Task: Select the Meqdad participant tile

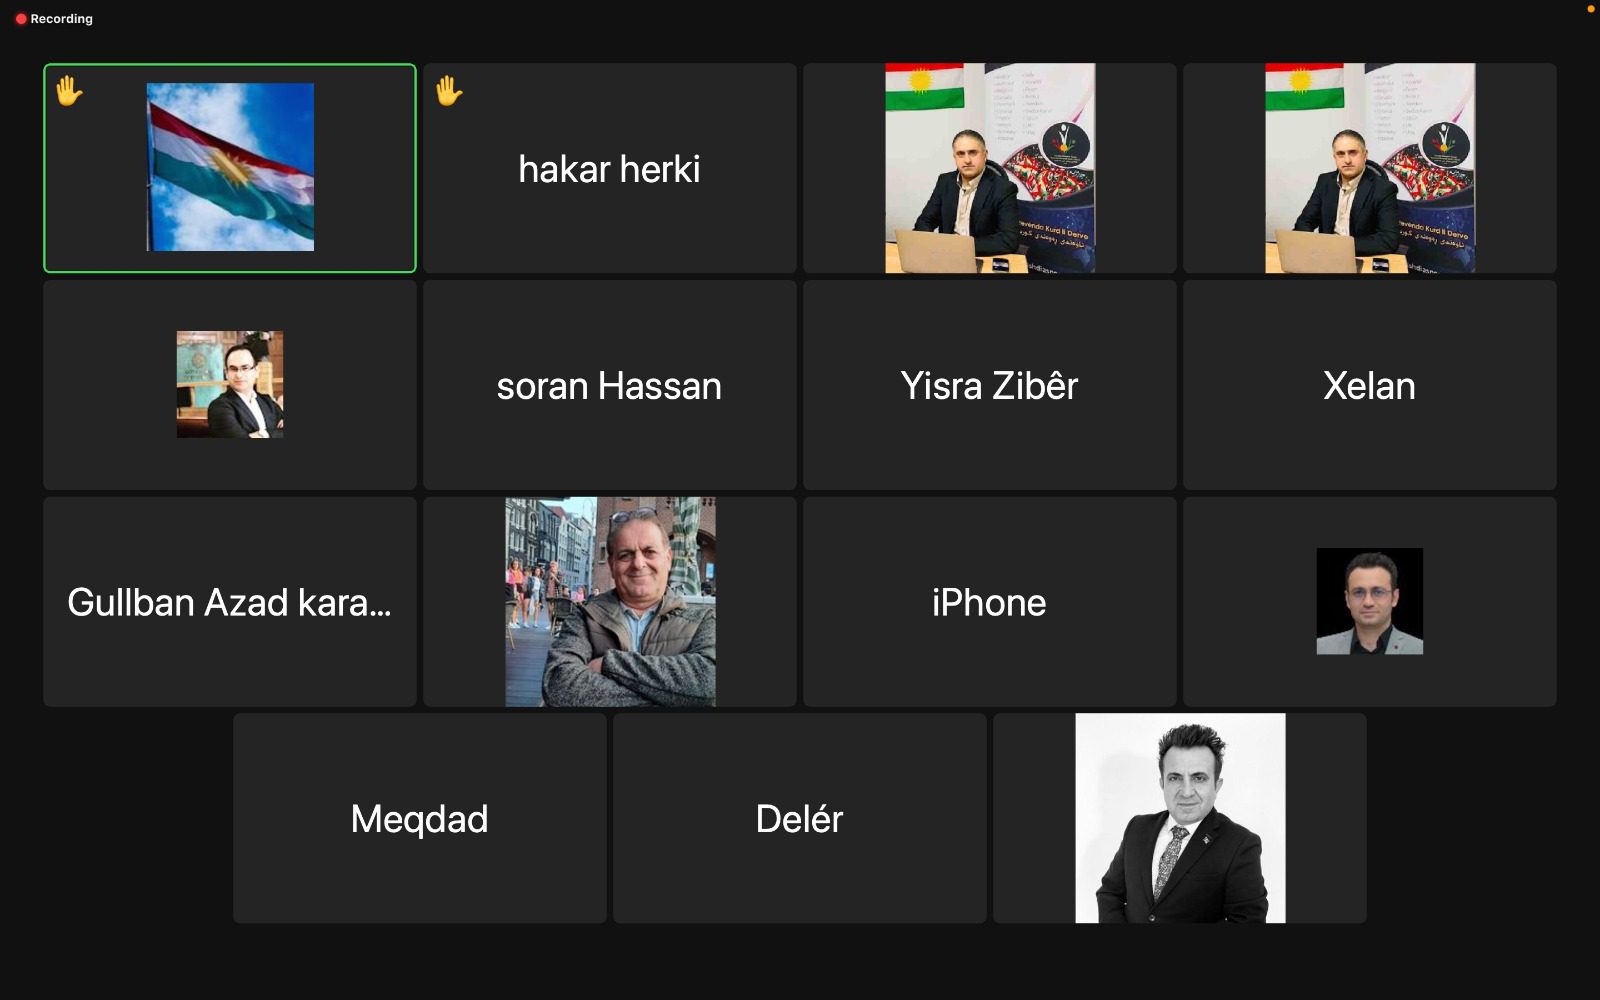Action: (420, 818)
